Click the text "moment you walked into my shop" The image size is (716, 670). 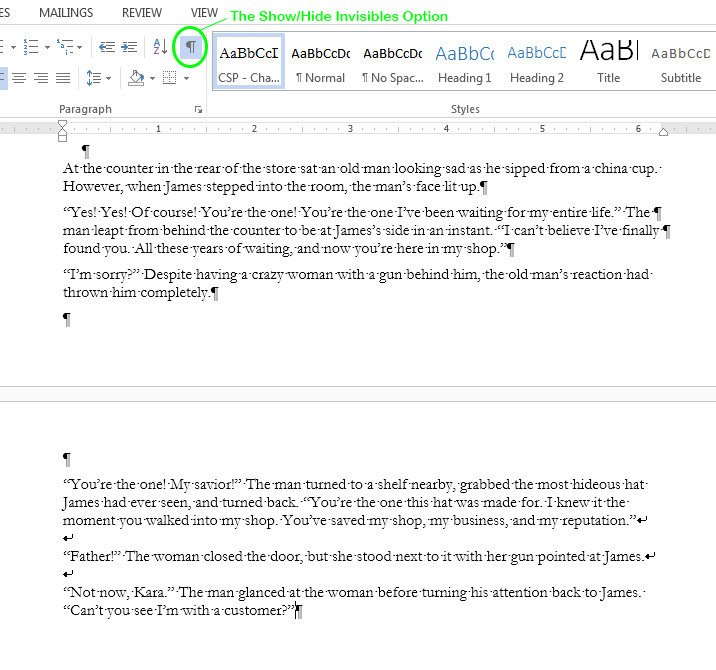click(169, 521)
